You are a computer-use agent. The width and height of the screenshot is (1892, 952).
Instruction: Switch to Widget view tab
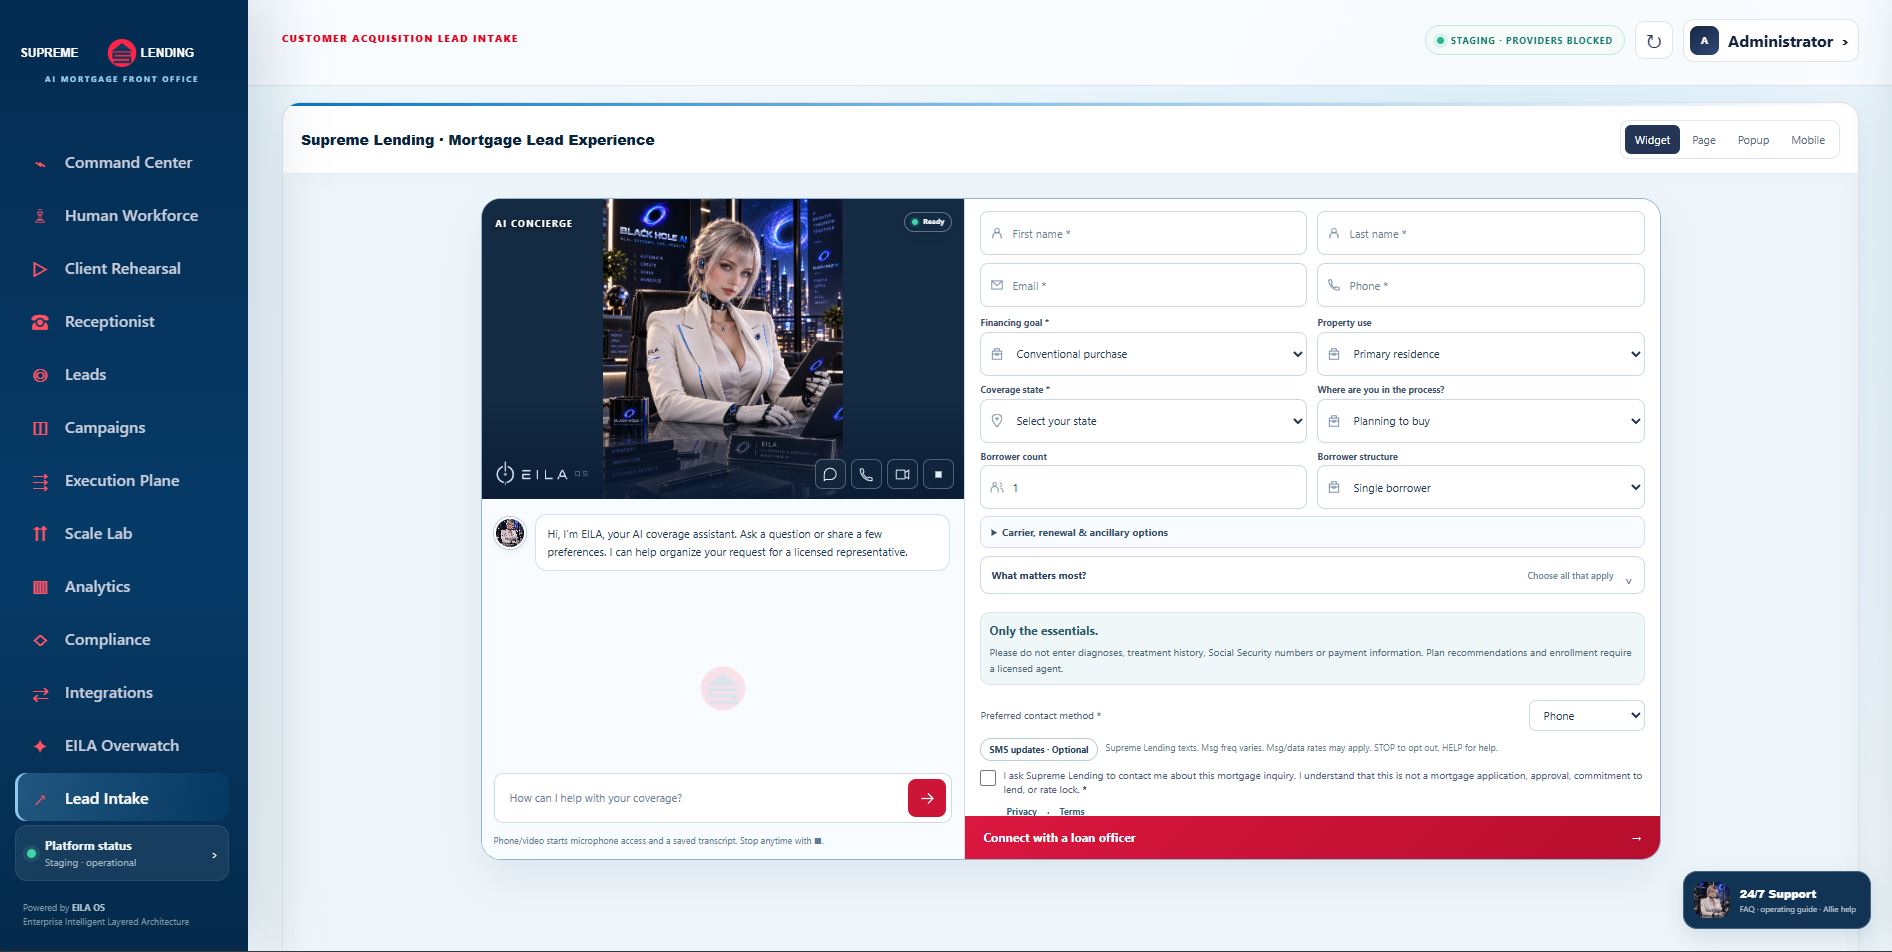(1652, 140)
